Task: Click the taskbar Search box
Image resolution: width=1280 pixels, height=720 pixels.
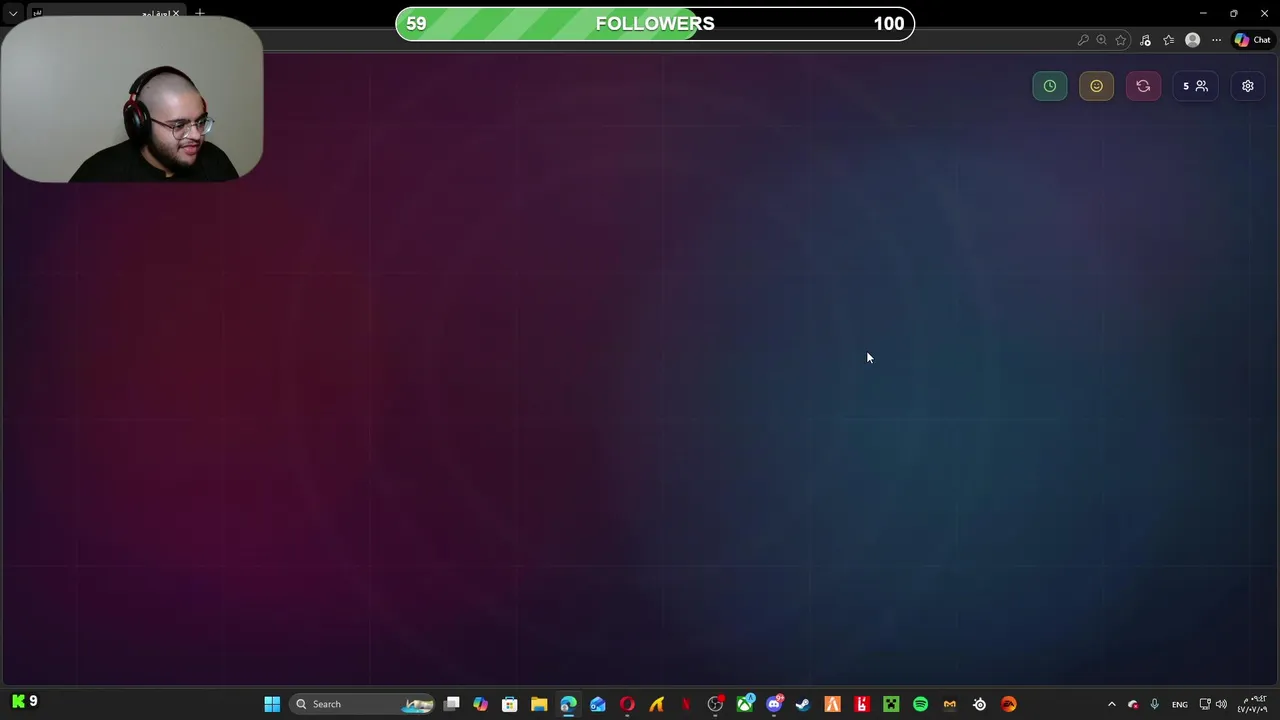Action: 363,704
